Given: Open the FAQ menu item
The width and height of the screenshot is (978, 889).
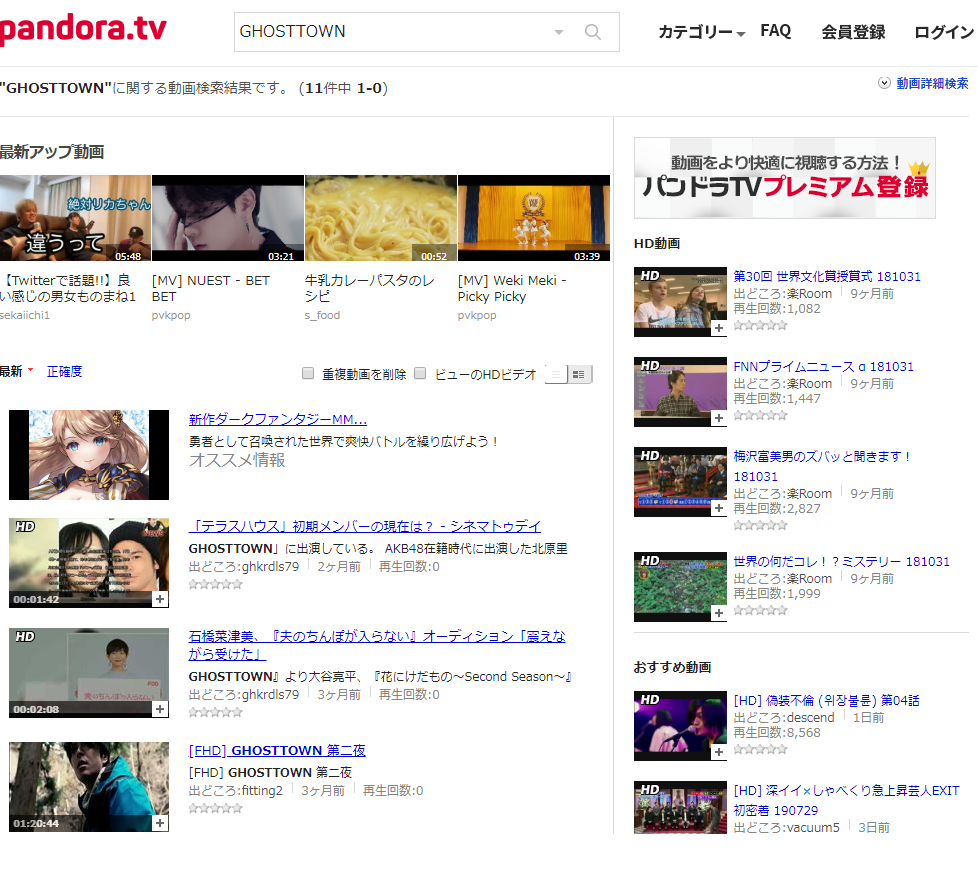Looking at the screenshot, I should pos(775,31).
